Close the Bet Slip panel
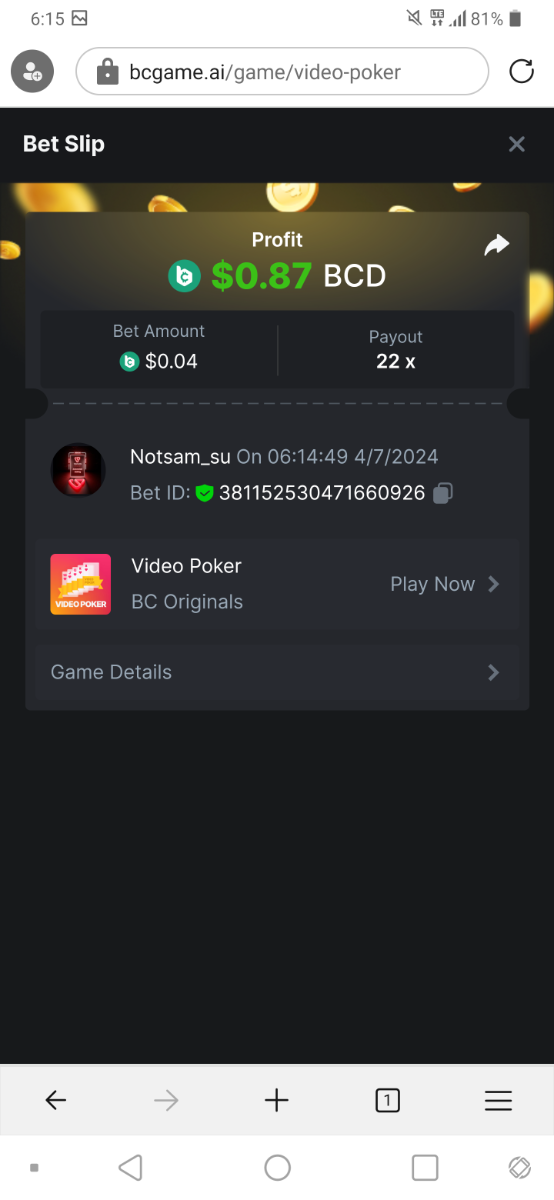 click(517, 144)
